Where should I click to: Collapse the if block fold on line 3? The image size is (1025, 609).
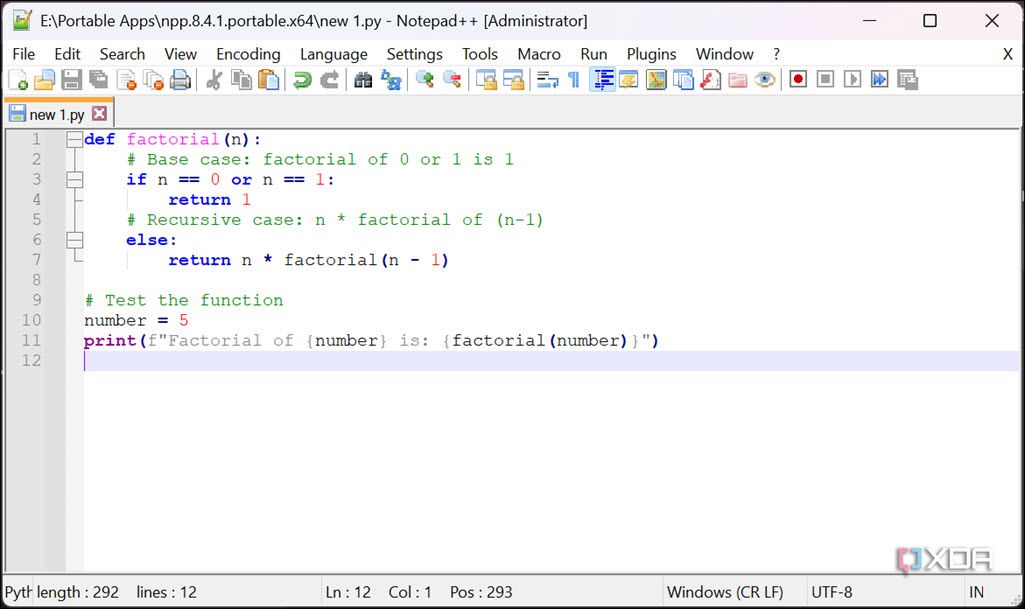(x=75, y=180)
